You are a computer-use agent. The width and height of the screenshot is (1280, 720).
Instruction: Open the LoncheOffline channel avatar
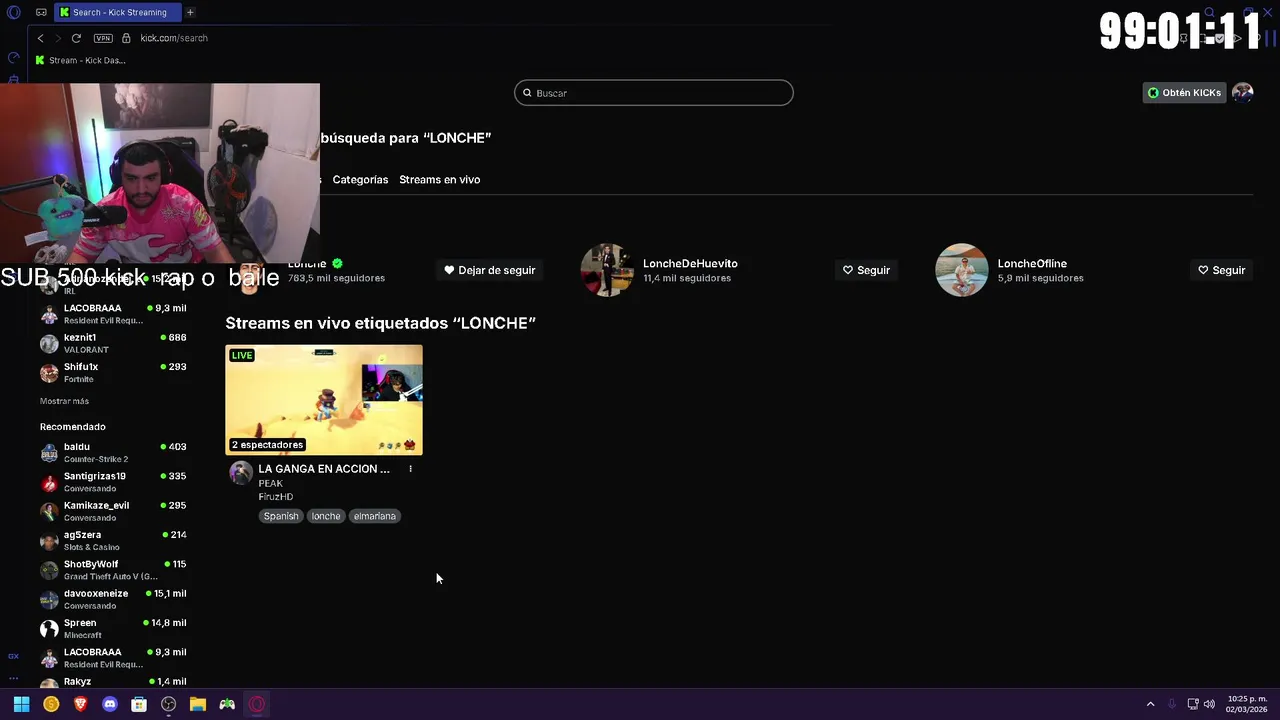point(962,270)
